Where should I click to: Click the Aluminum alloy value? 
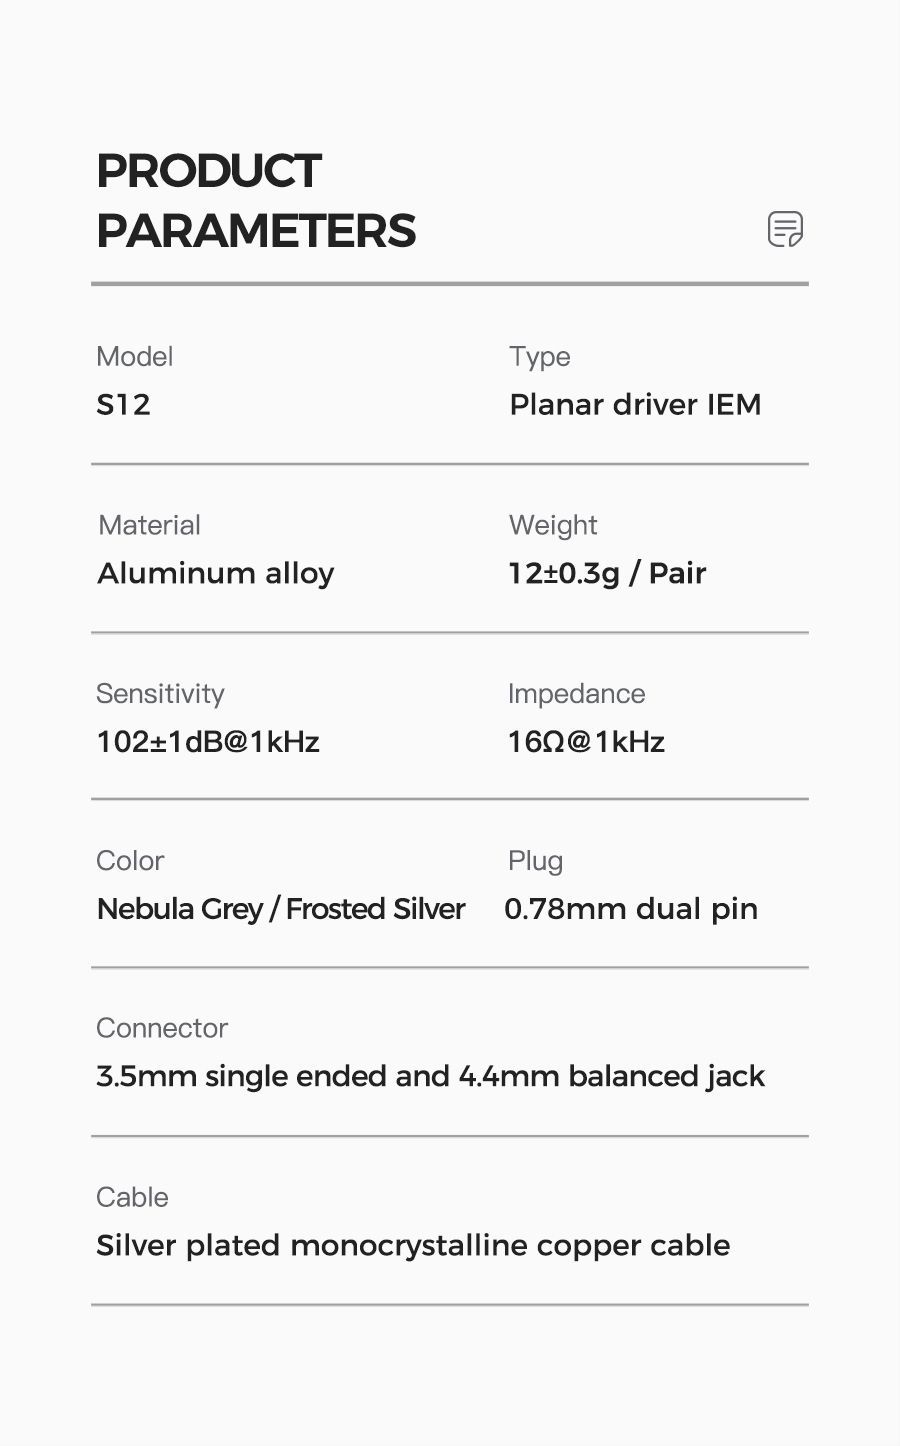215,574
